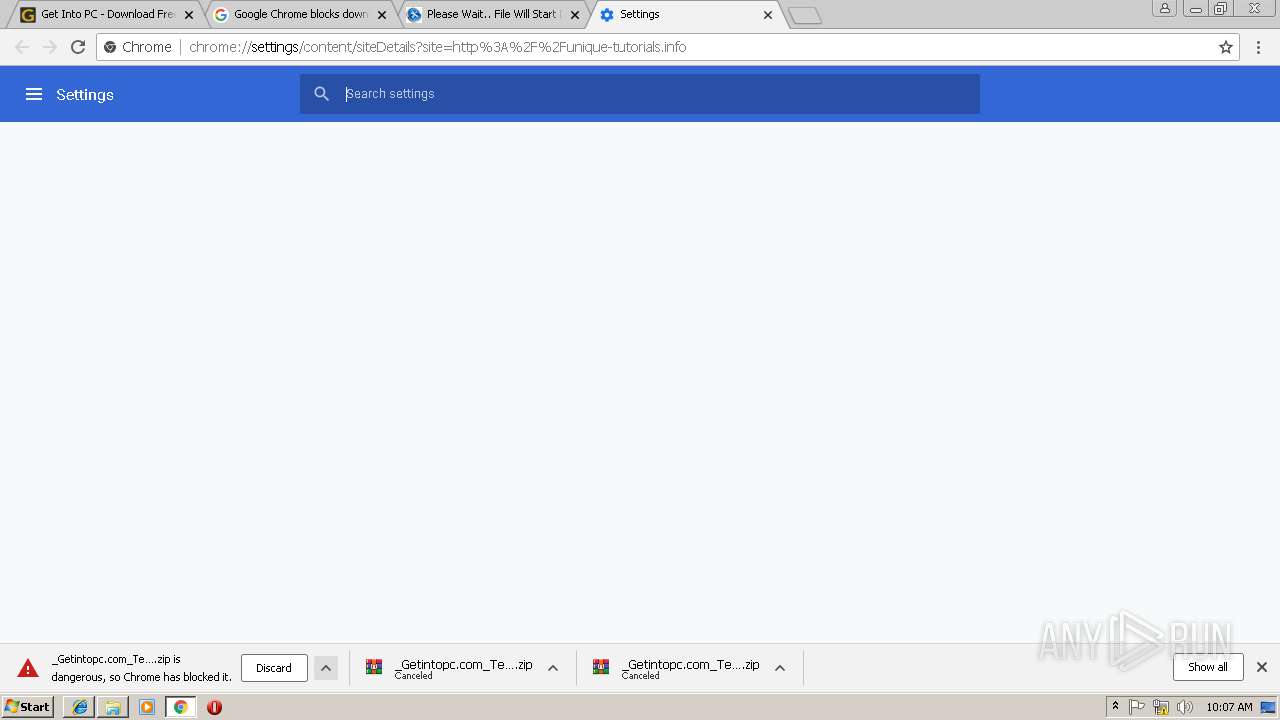Focus the Search settings field
Viewport: 1280px width, 720px height.
pyautogui.click(x=640, y=94)
